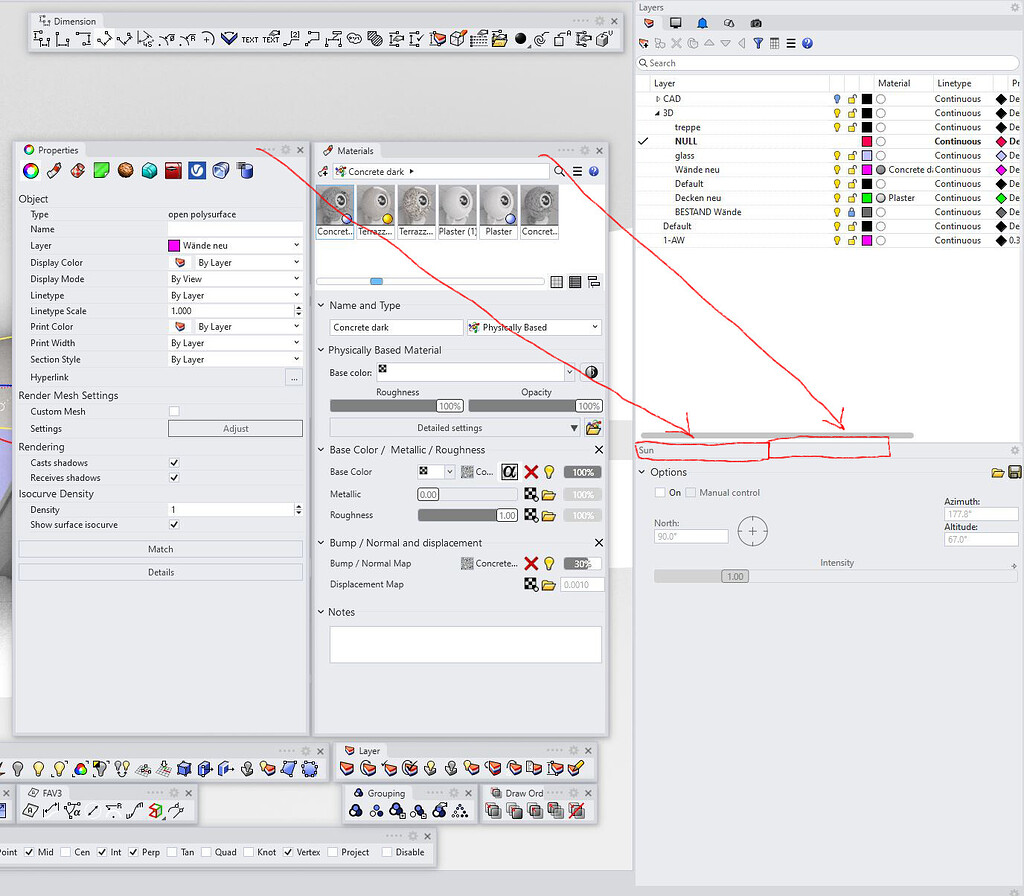Click the Adjust button under Render Mesh Settings
Viewport: 1024px width, 896px height.
tap(235, 428)
